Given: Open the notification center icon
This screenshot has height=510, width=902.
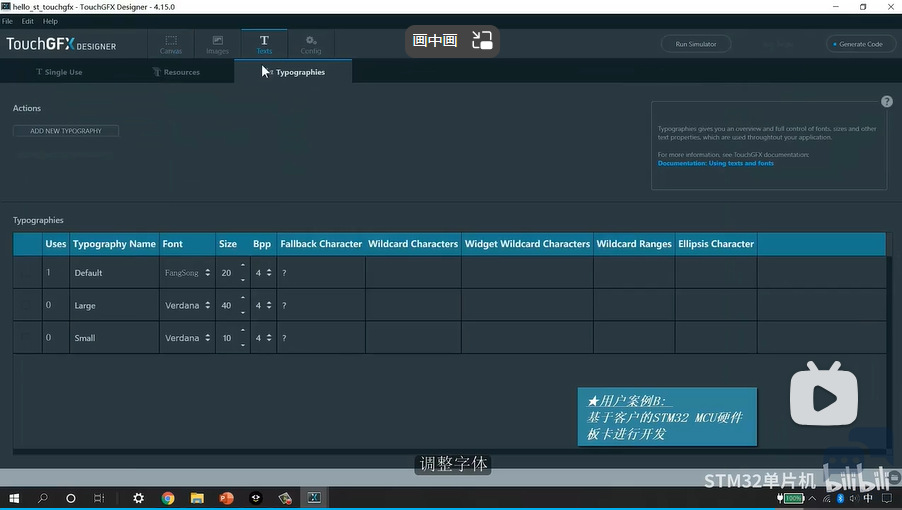Looking at the screenshot, I should (x=886, y=498).
